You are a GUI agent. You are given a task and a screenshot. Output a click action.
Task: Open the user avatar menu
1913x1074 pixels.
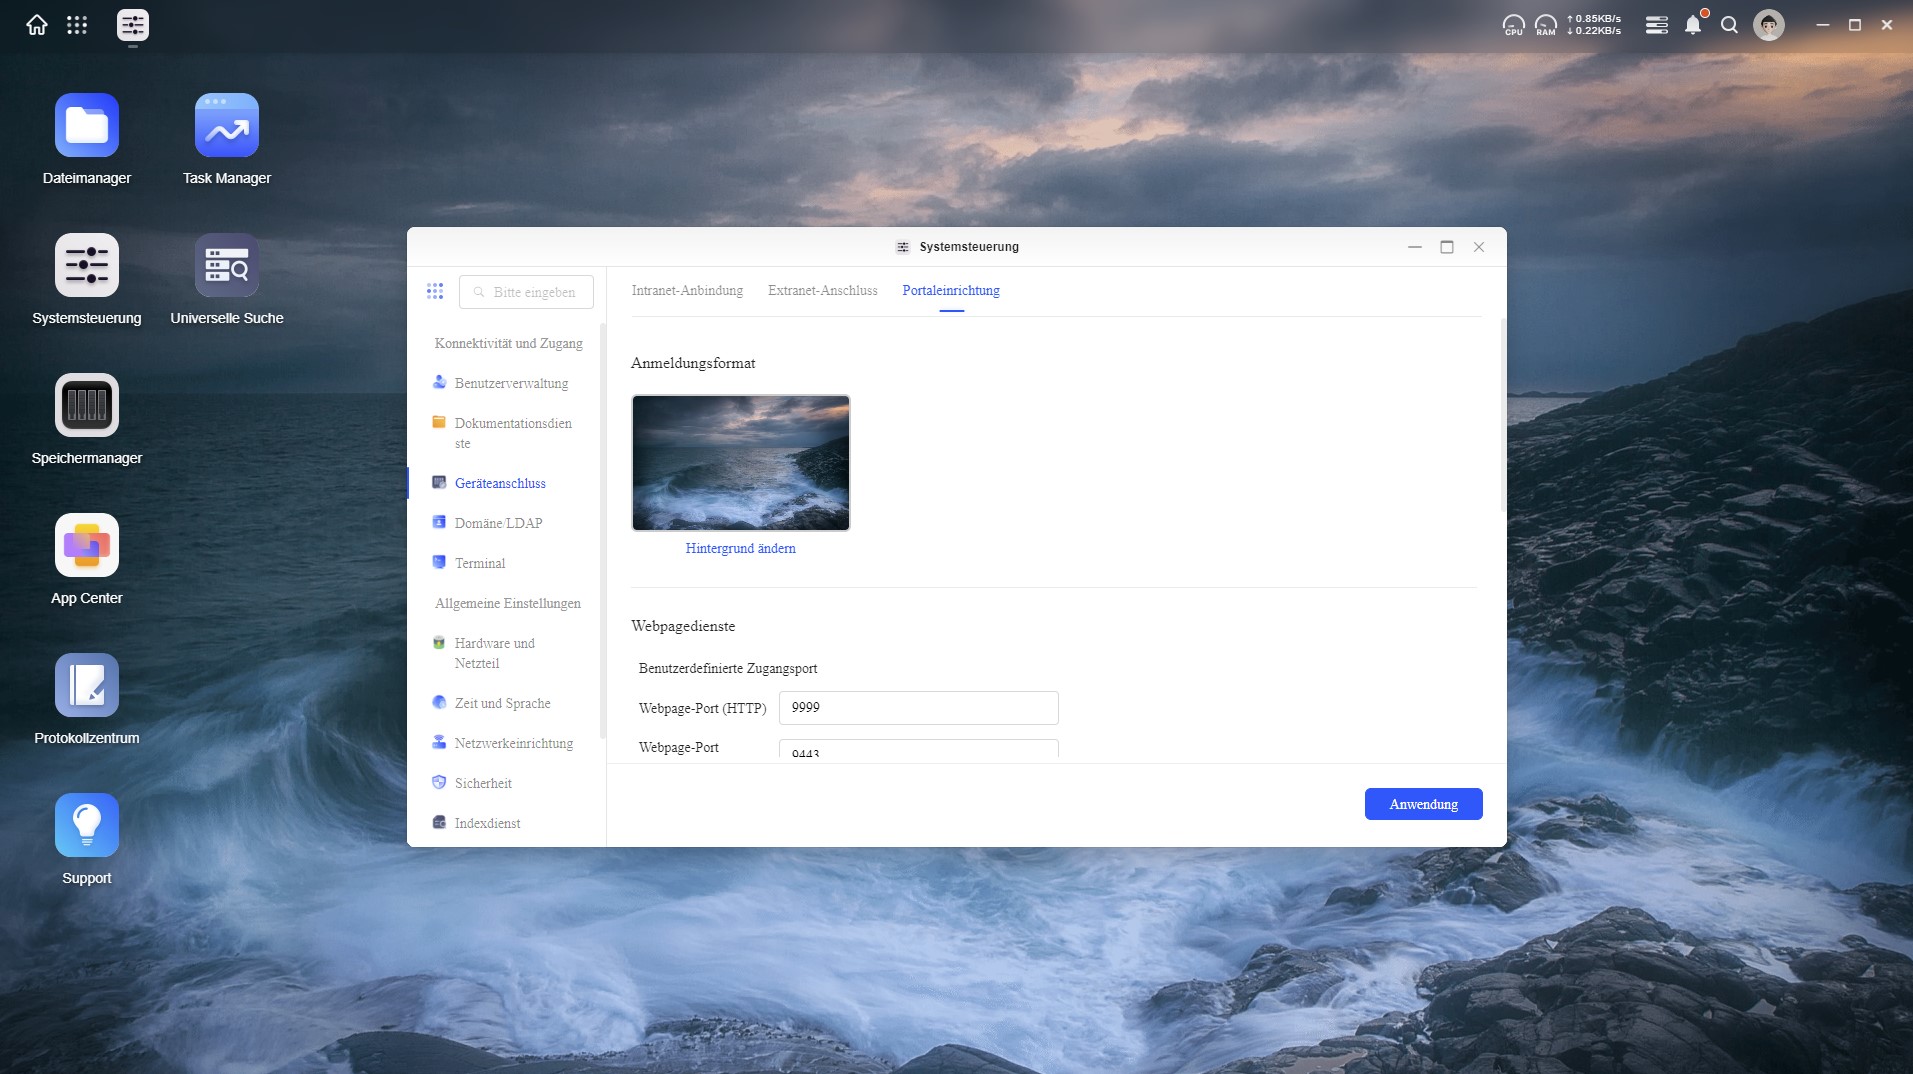(1768, 25)
